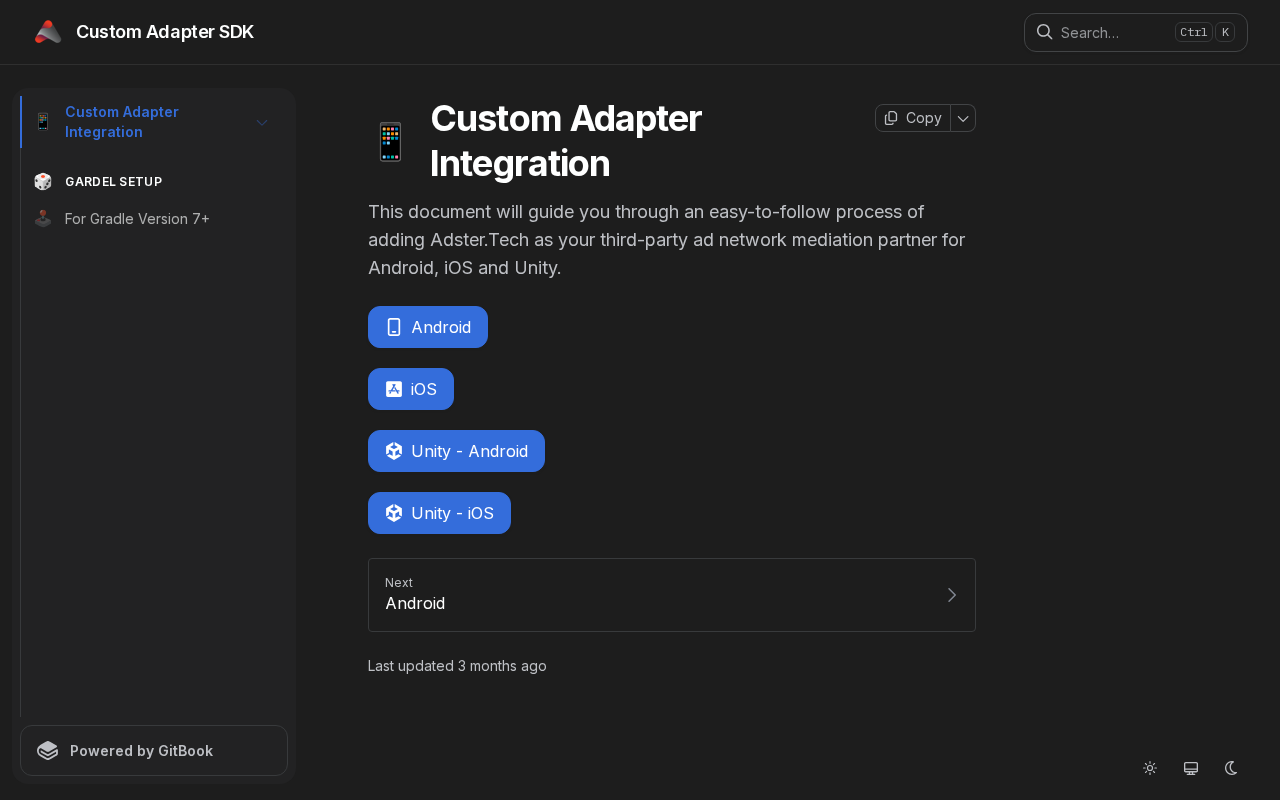Open For Gradle Version 7+ page
1280x800 pixels.
(137, 218)
